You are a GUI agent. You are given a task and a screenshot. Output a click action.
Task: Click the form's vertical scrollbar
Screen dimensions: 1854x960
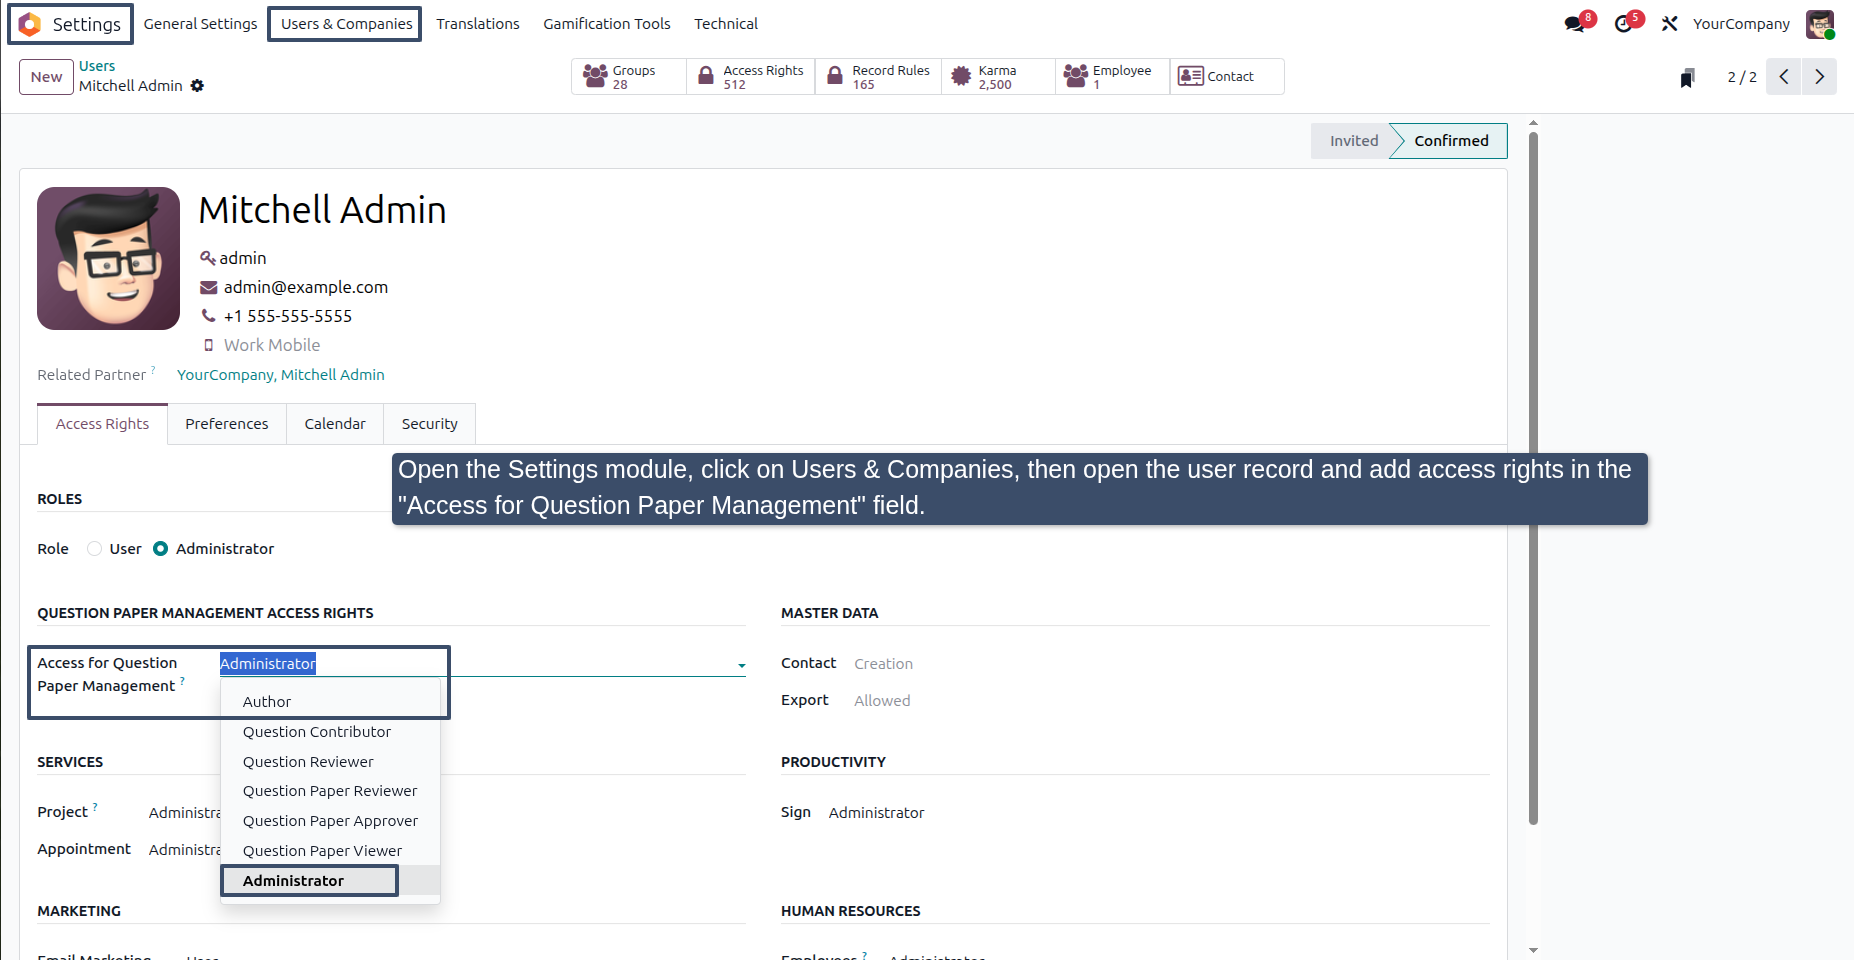point(1533,478)
